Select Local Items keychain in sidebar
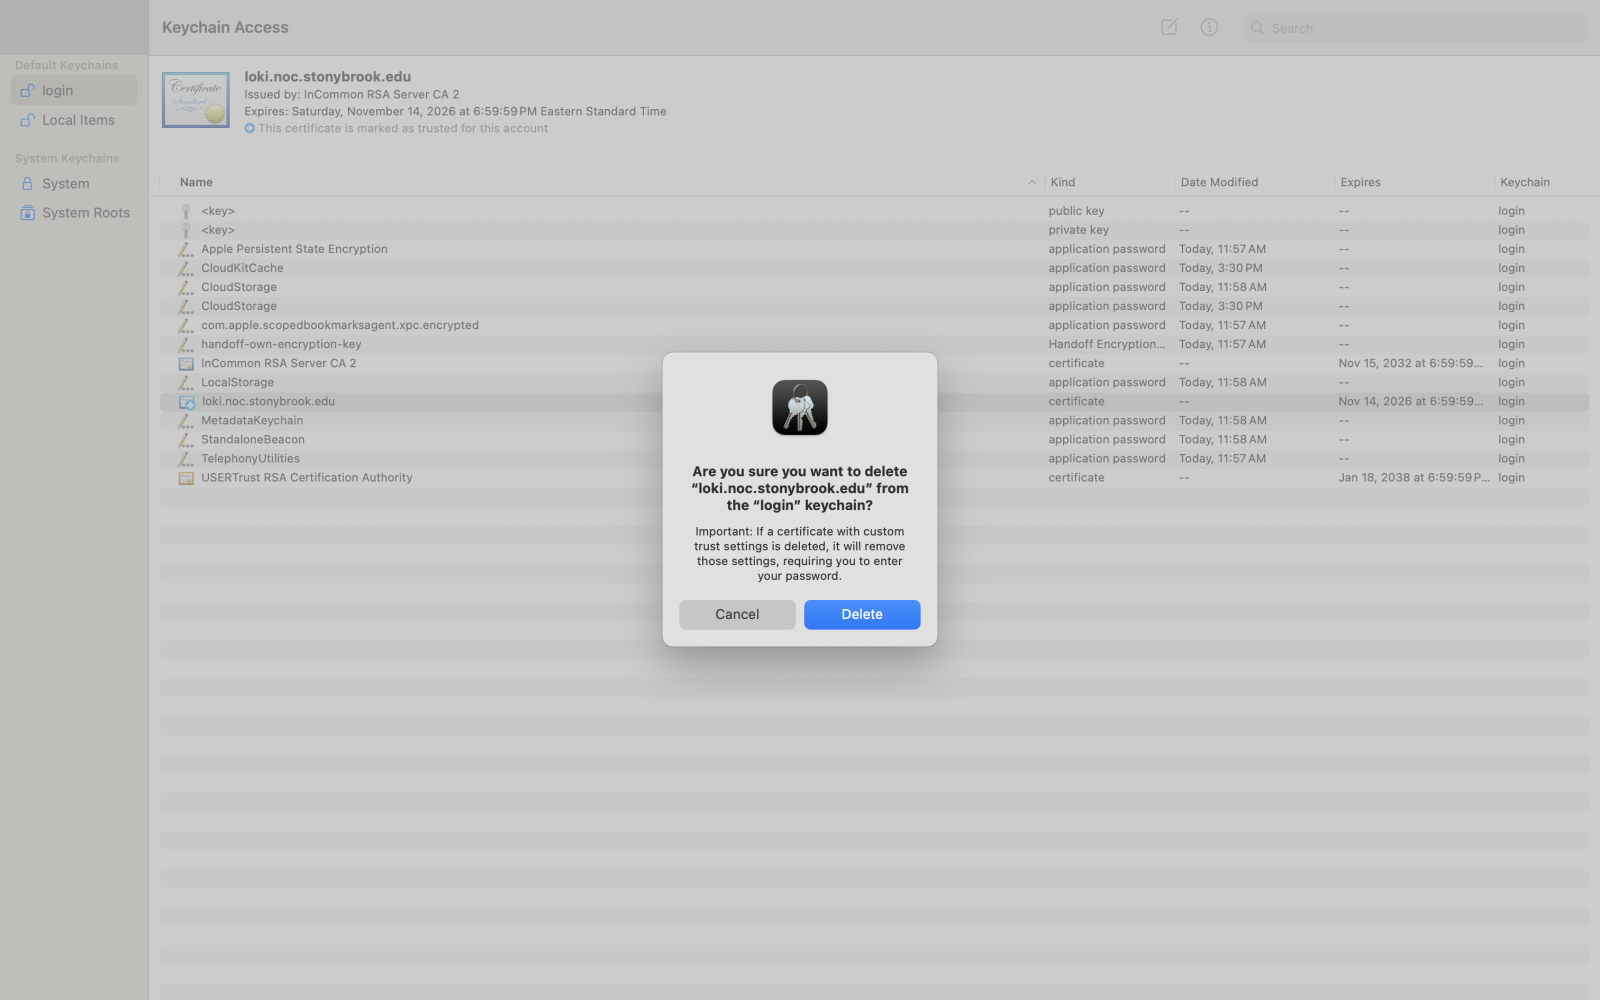Screen dimensions: 1600x1000 pyautogui.click(x=74, y=120)
